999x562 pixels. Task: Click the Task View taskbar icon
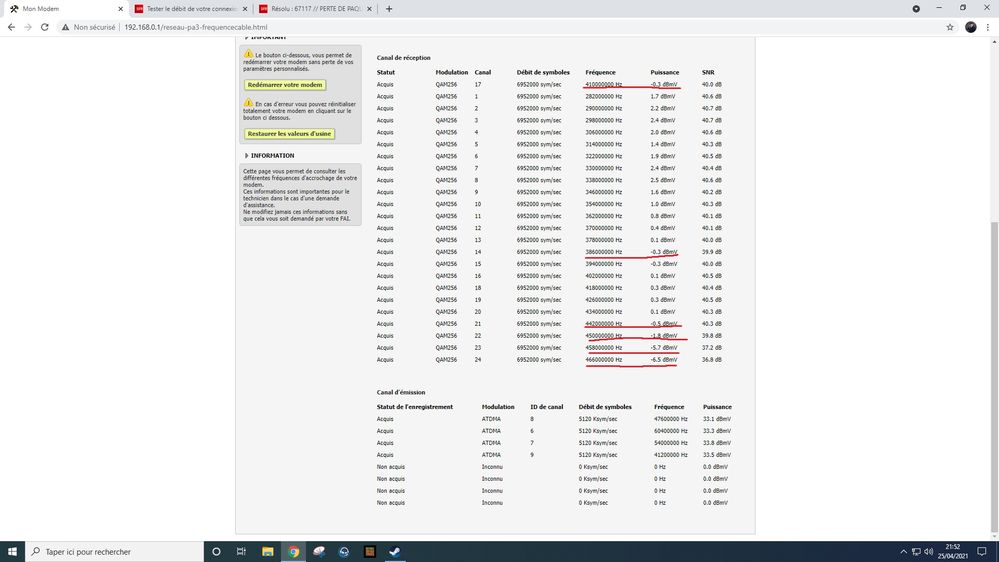[241, 551]
